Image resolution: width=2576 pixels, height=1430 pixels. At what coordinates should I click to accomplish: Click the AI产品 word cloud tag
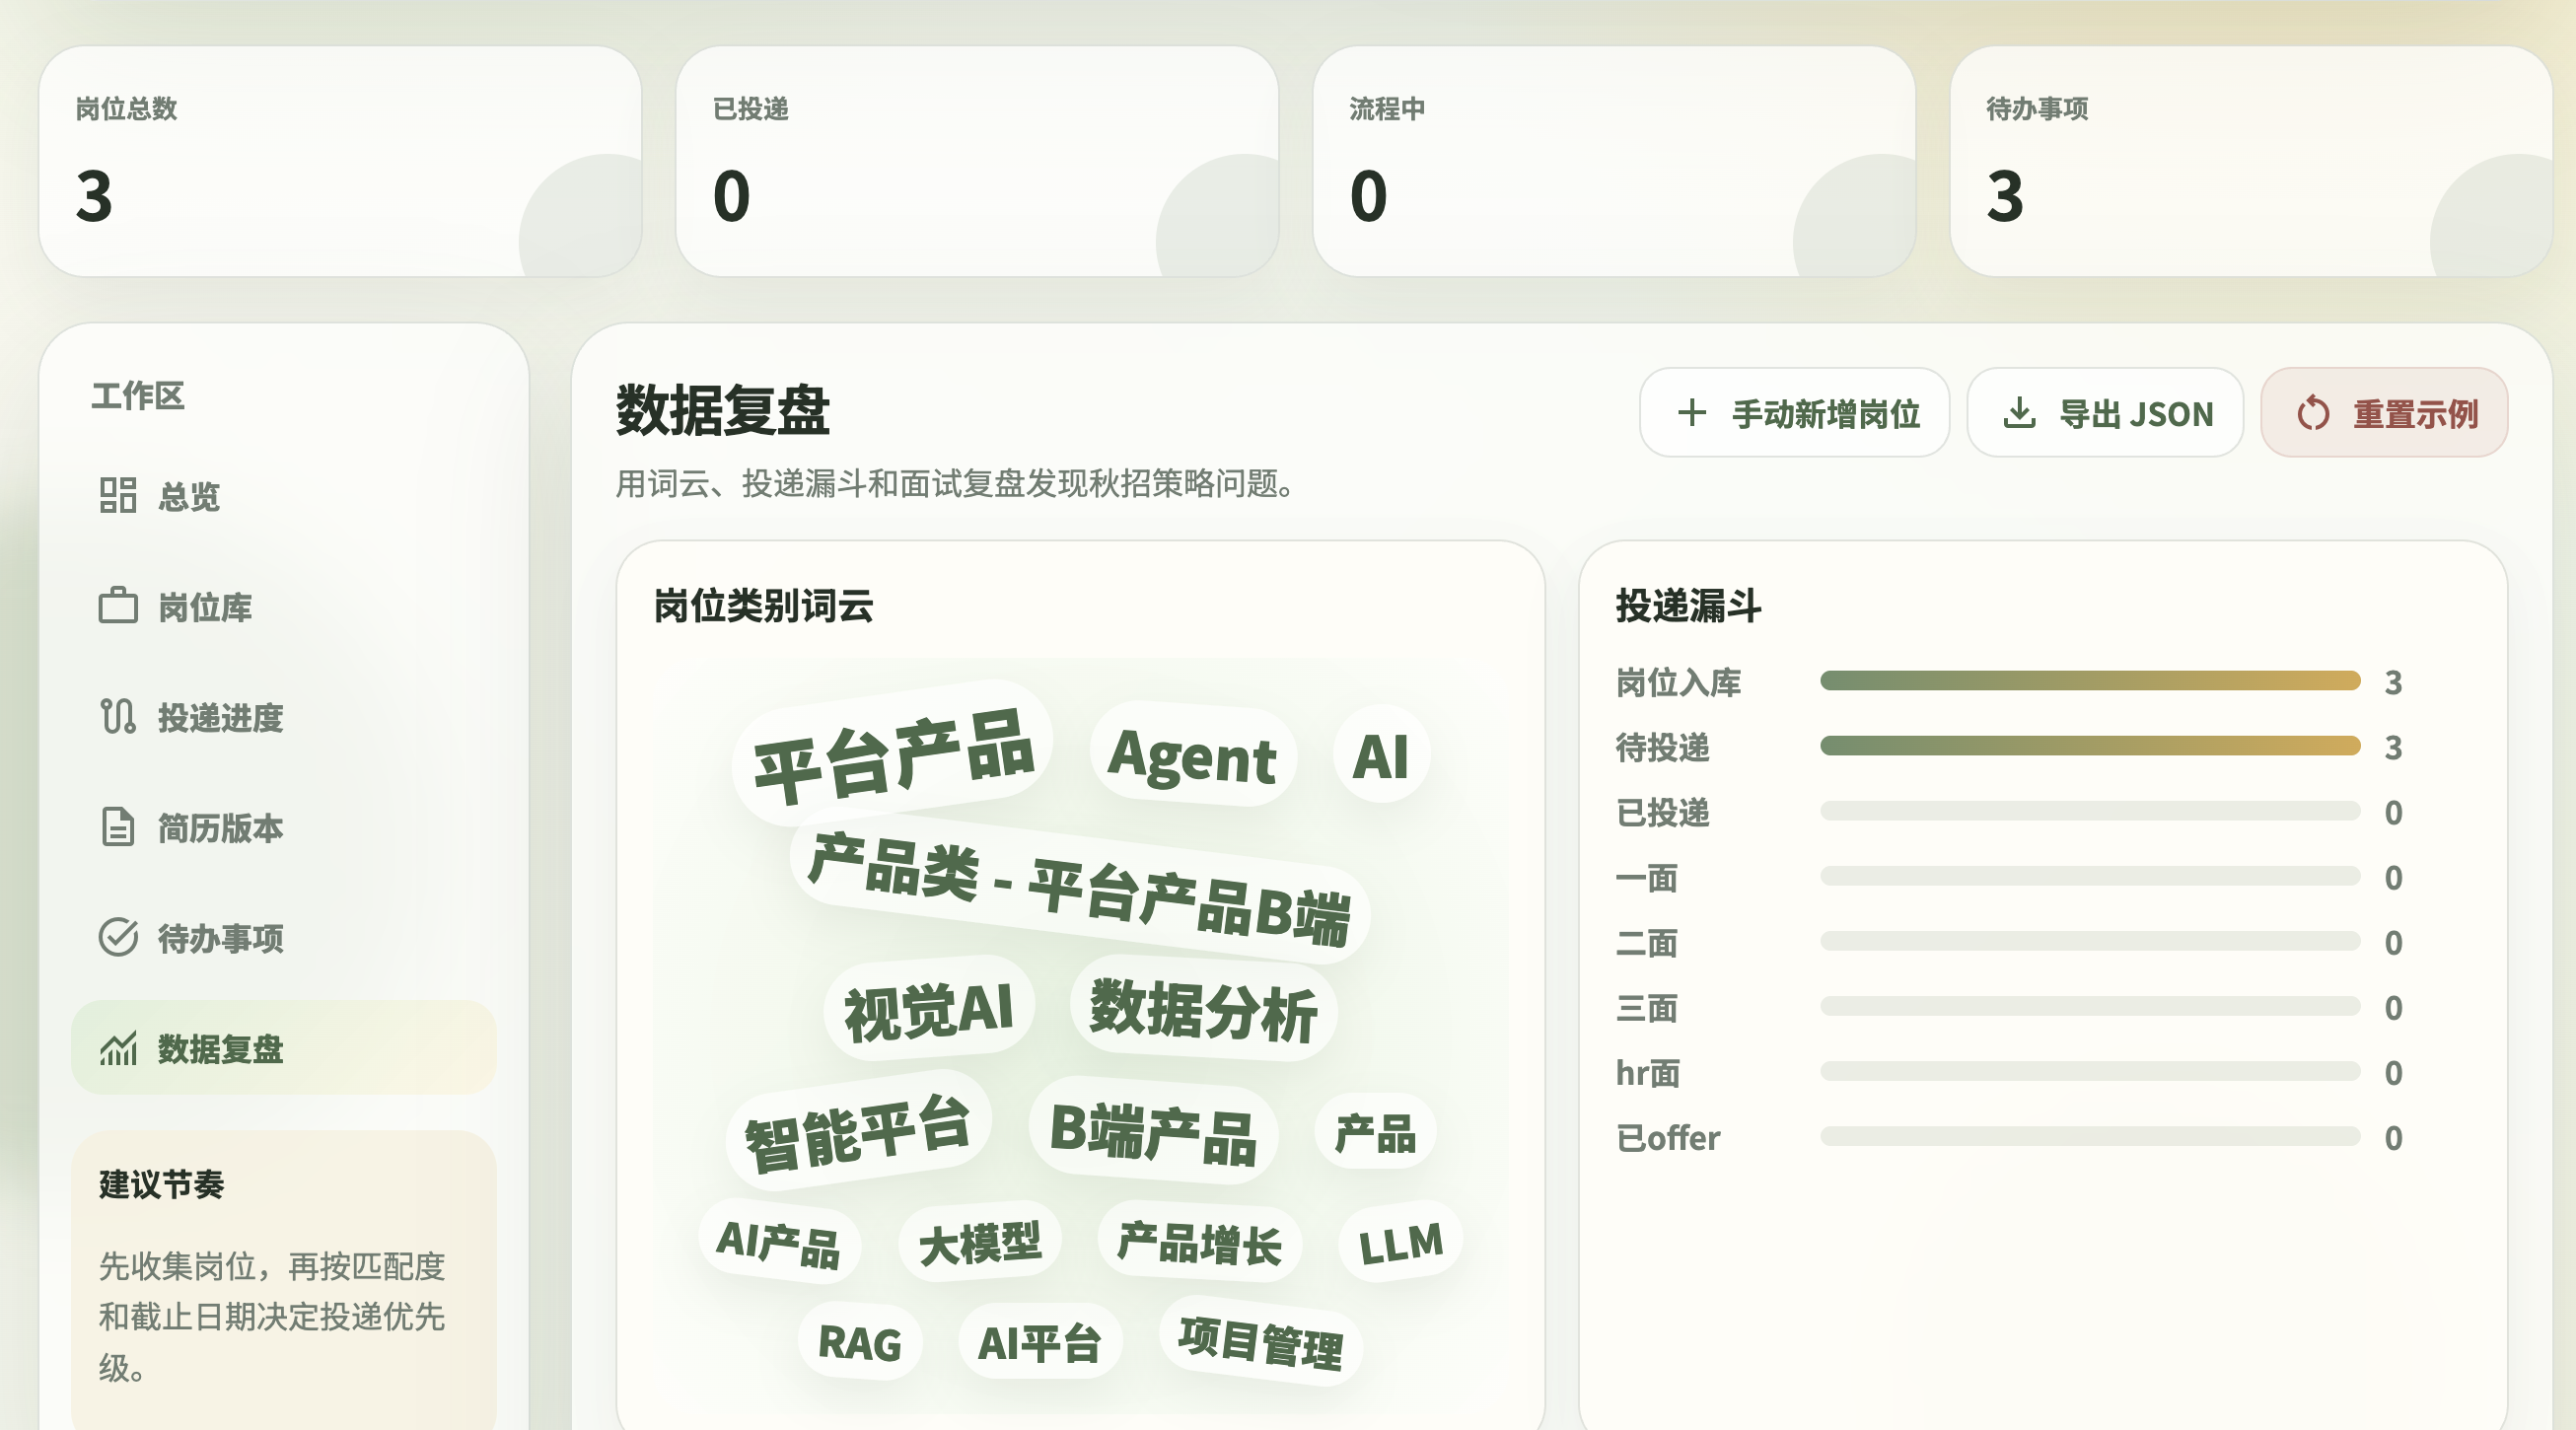779,1241
